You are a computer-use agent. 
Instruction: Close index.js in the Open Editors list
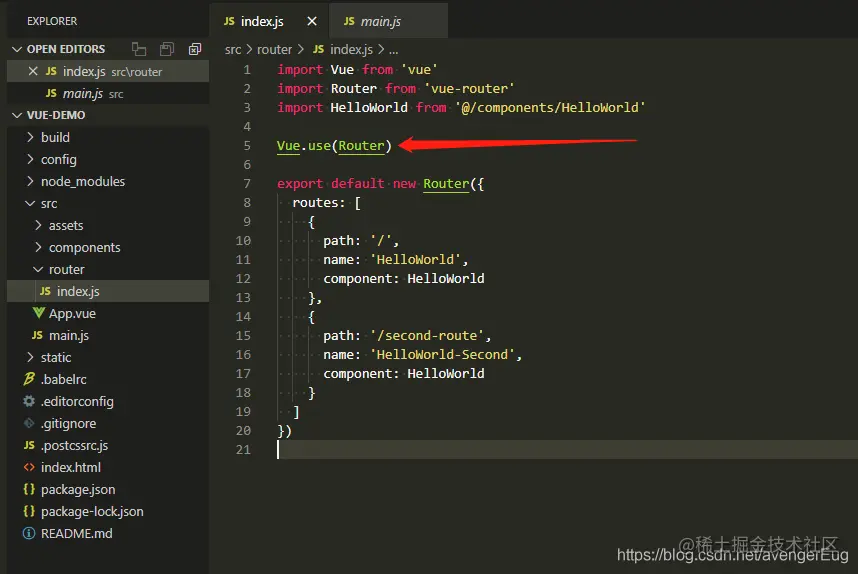coord(33,71)
